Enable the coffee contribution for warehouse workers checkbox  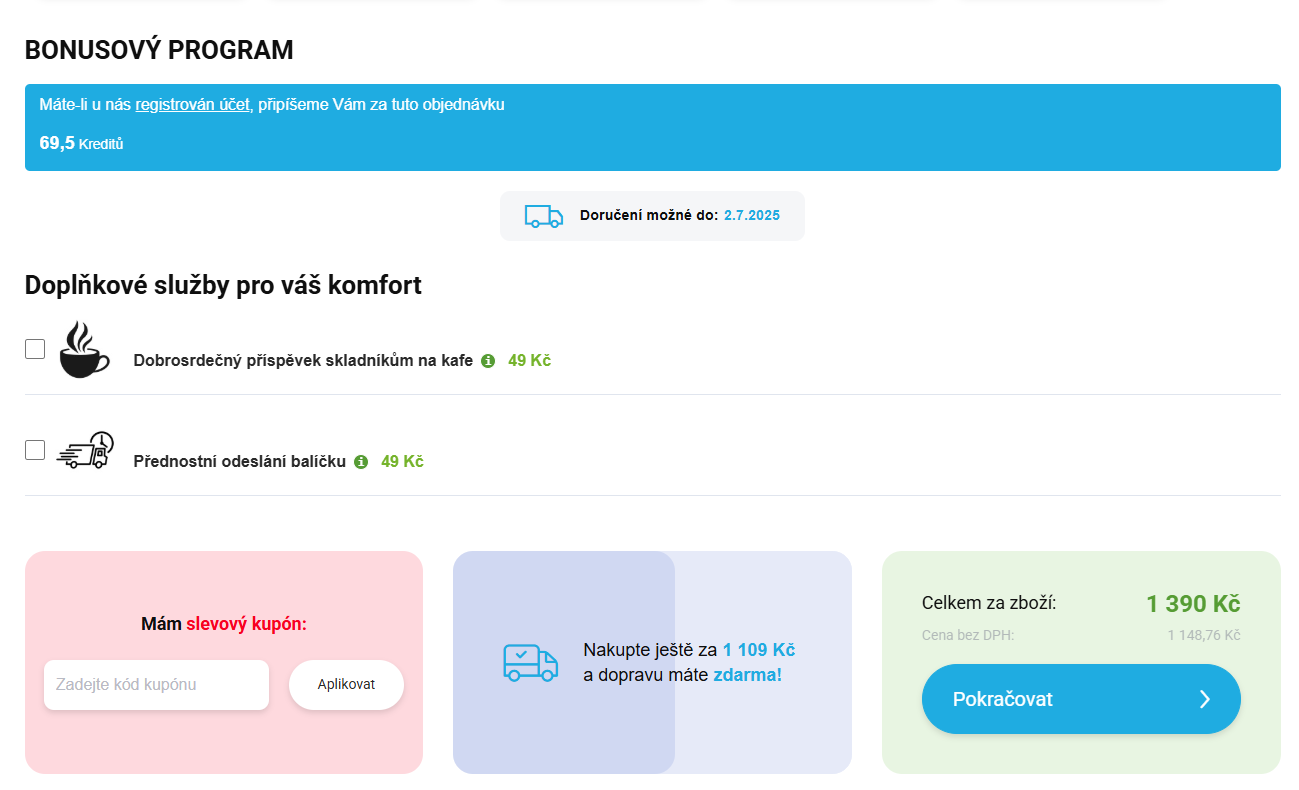click(x=35, y=349)
